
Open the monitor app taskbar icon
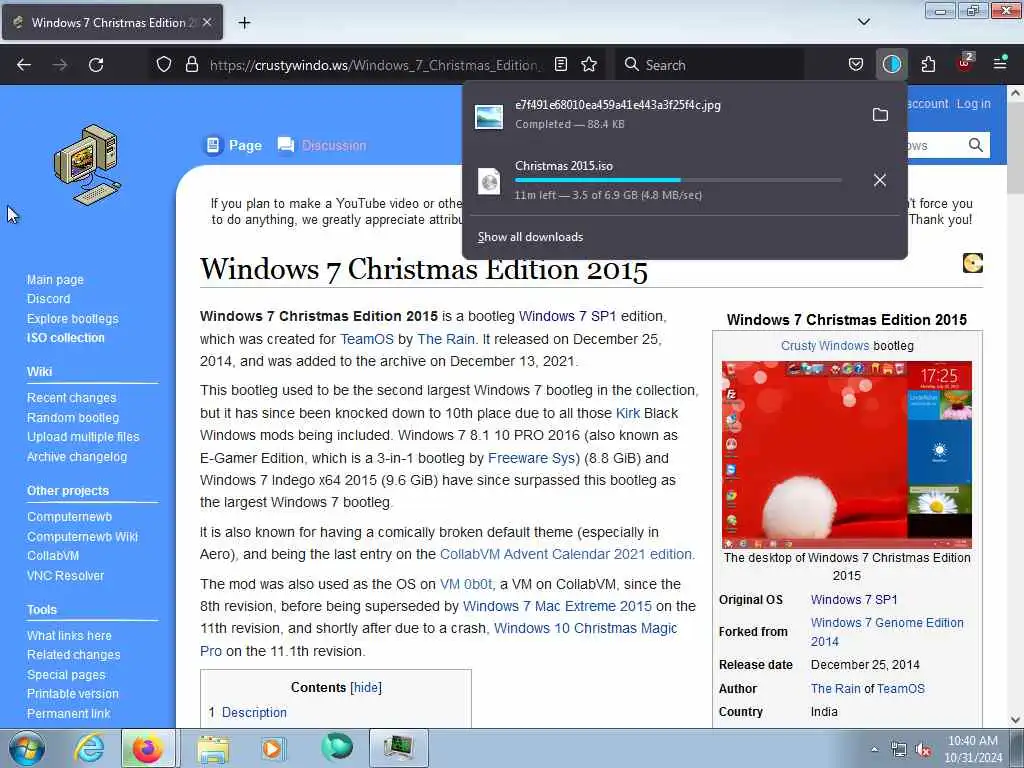pos(399,748)
